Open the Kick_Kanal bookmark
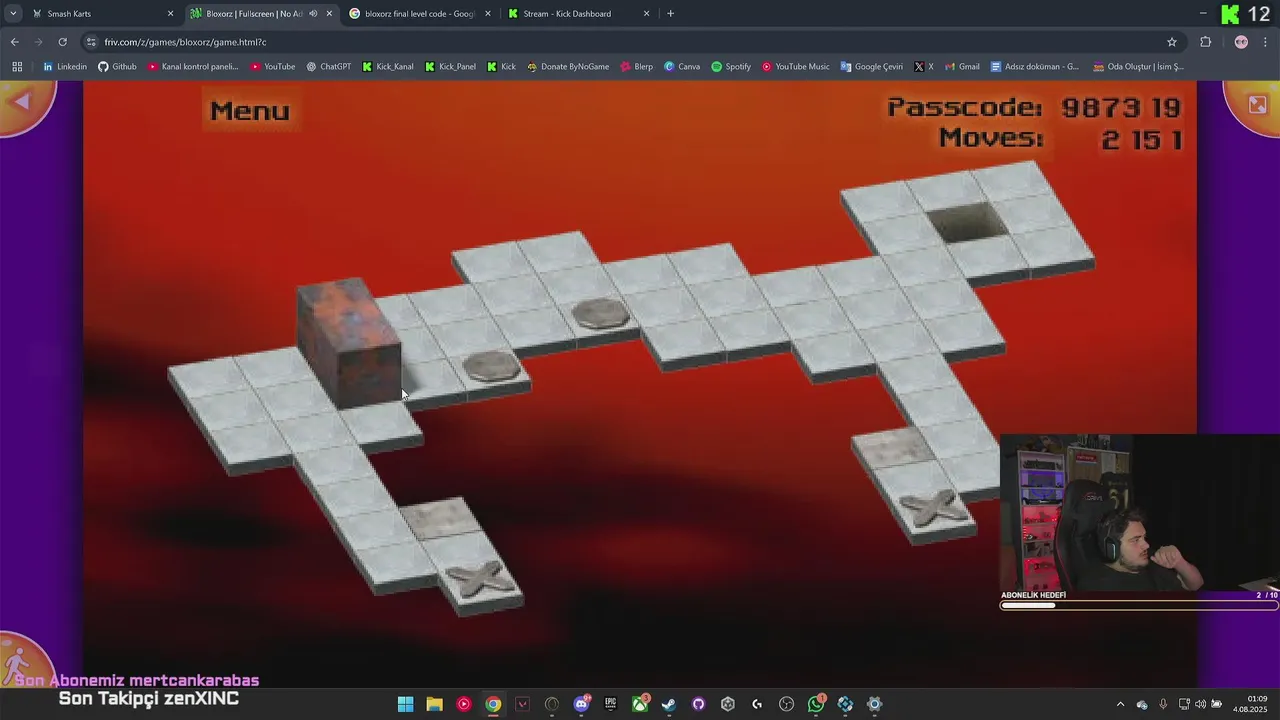The image size is (1280, 720). pos(388,67)
